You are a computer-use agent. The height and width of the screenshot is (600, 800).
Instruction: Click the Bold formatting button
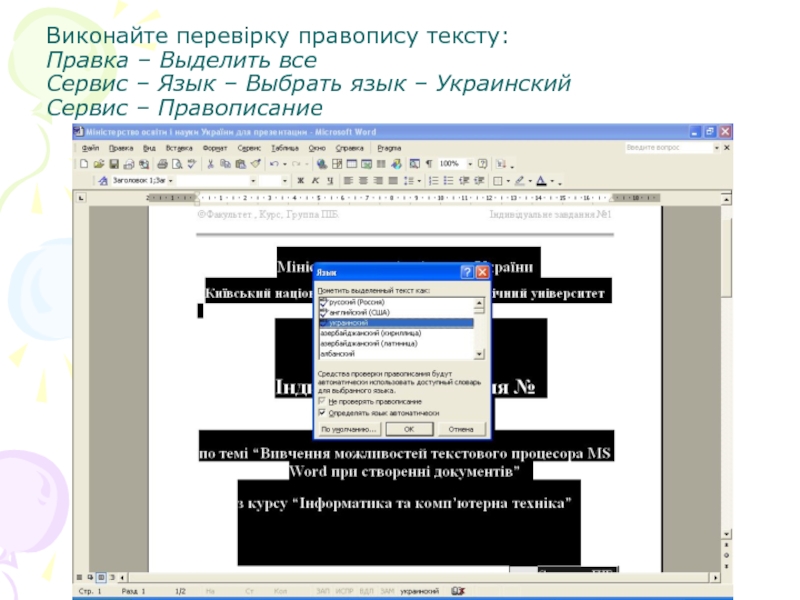point(300,181)
